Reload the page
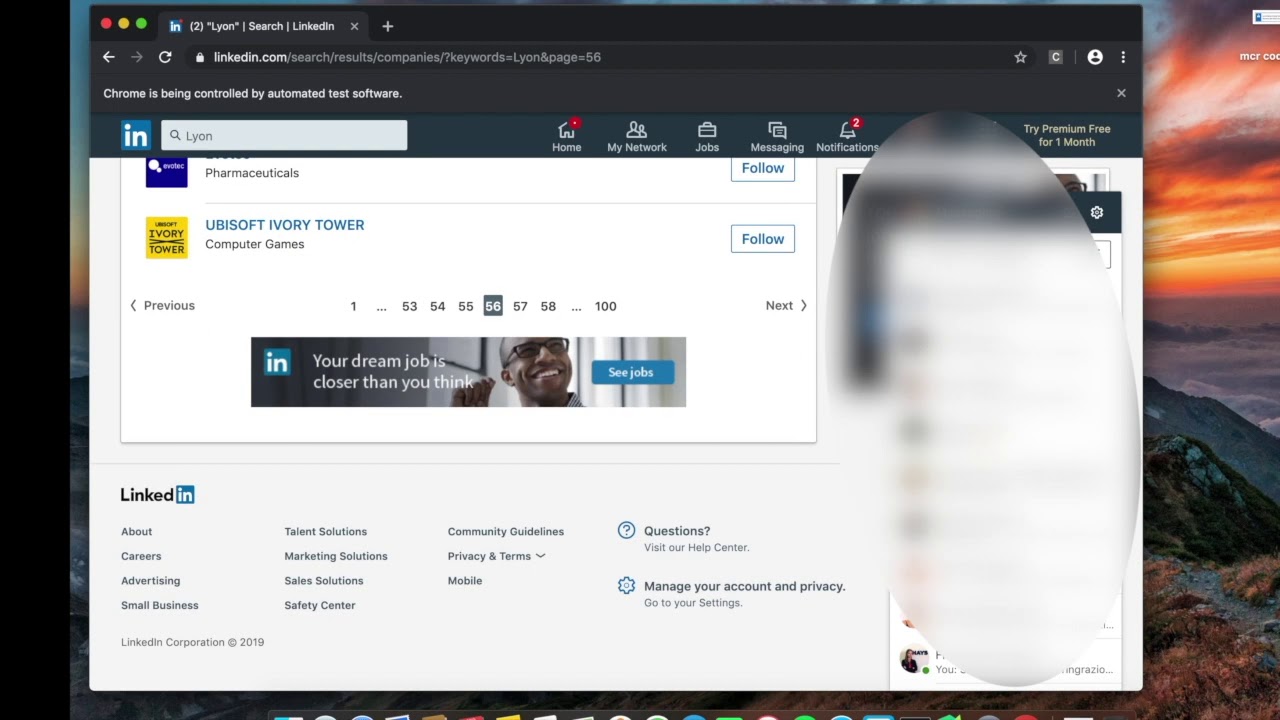This screenshot has width=1280, height=720. (x=165, y=57)
